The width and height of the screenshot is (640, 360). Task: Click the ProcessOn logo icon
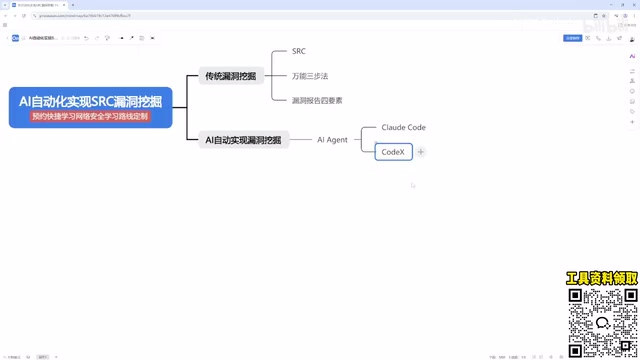click(16, 38)
